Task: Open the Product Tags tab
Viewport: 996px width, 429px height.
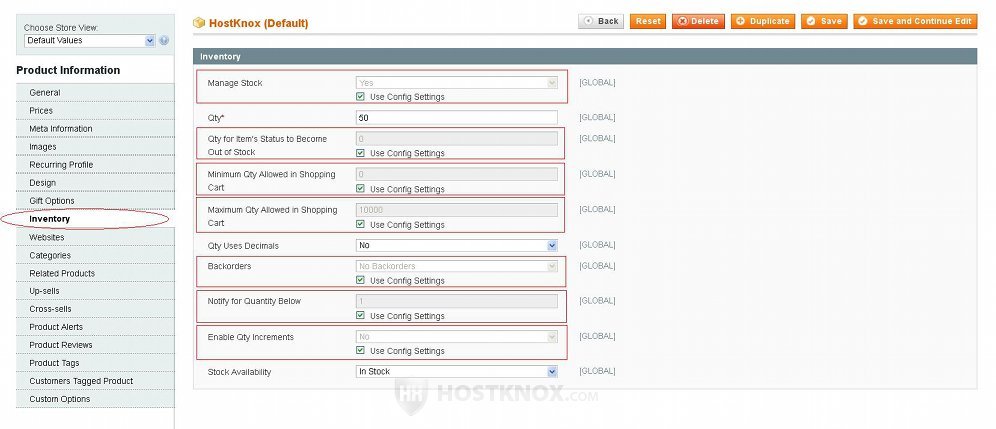Action: [95, 363]
